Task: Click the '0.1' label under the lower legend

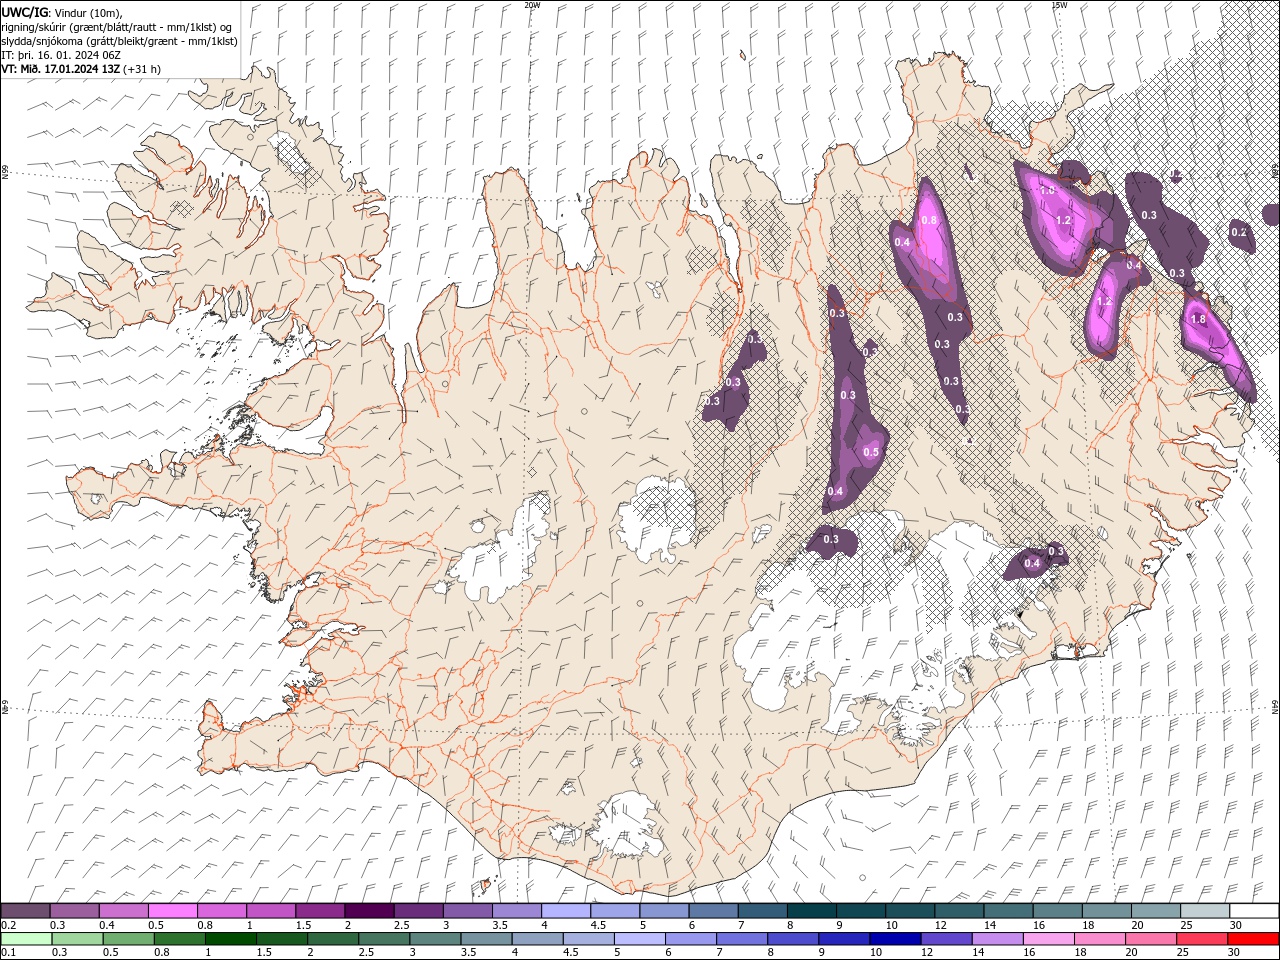Action: click(x=8, y=953)
